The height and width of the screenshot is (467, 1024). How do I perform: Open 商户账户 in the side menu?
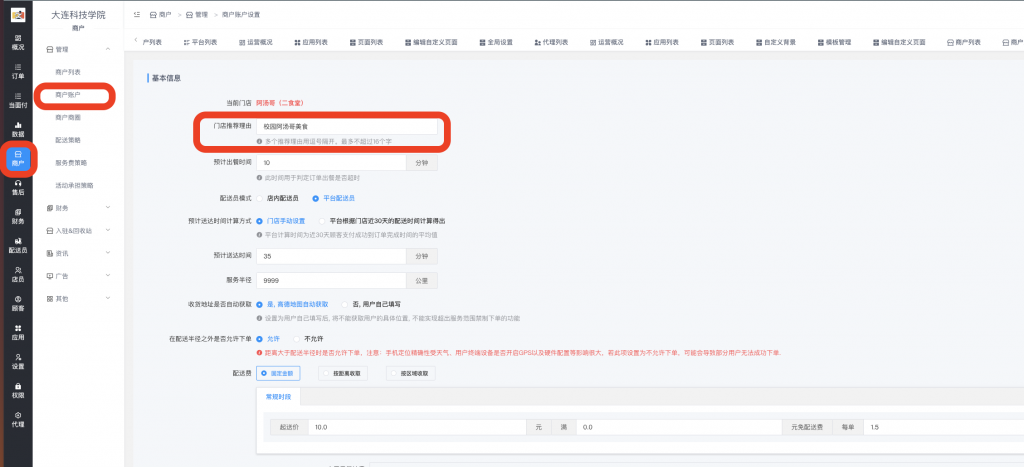point(68,95)
